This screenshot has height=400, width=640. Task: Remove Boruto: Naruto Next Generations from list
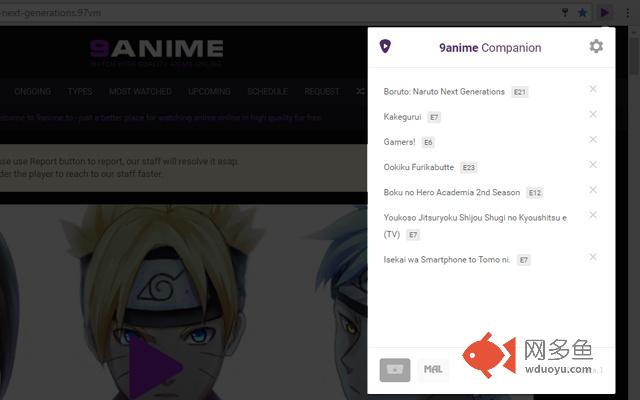(x=593, y=89)
